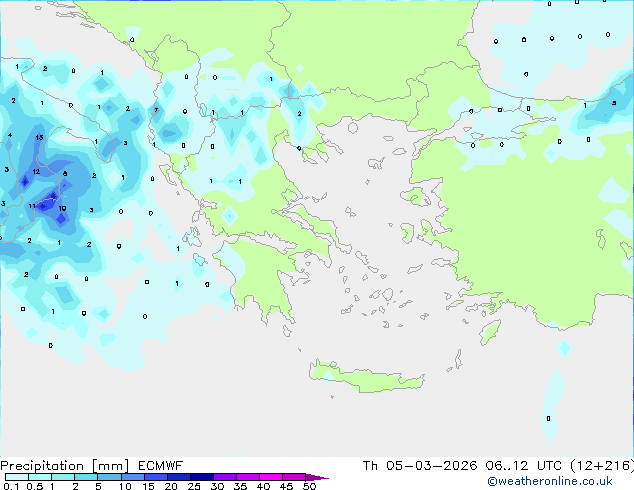Click the '50' legend scale label

click(x=309, y=486)
